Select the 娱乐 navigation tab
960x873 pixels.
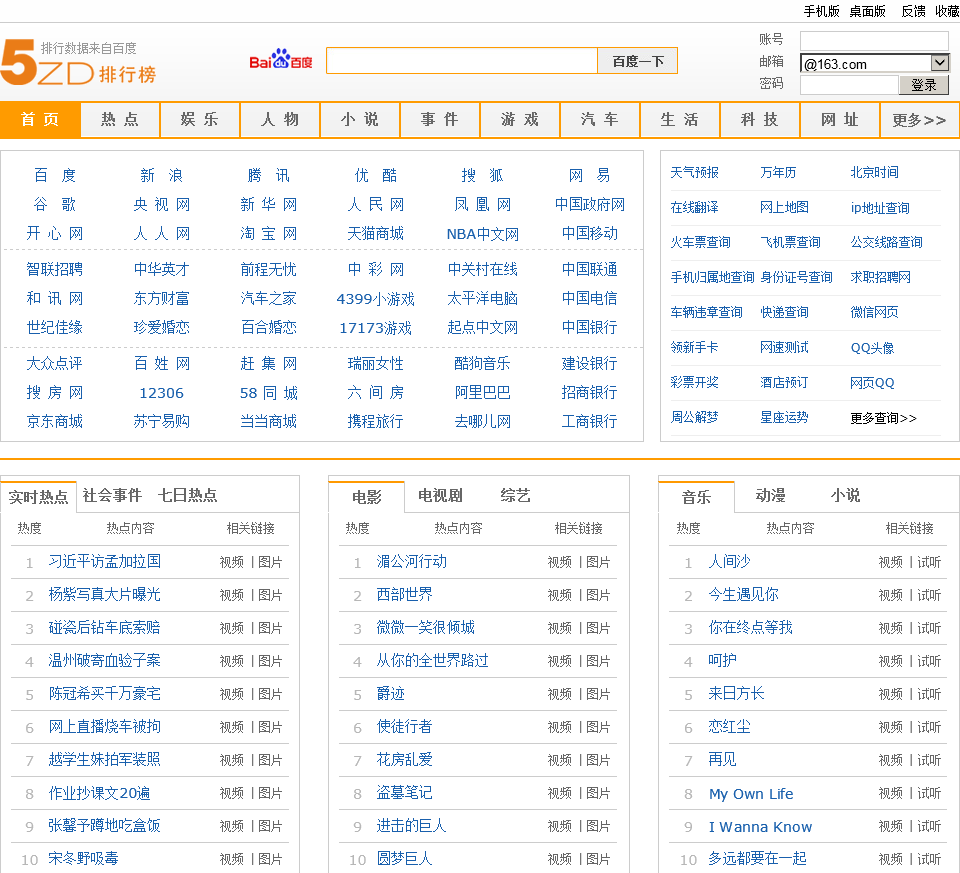[200, 120]
